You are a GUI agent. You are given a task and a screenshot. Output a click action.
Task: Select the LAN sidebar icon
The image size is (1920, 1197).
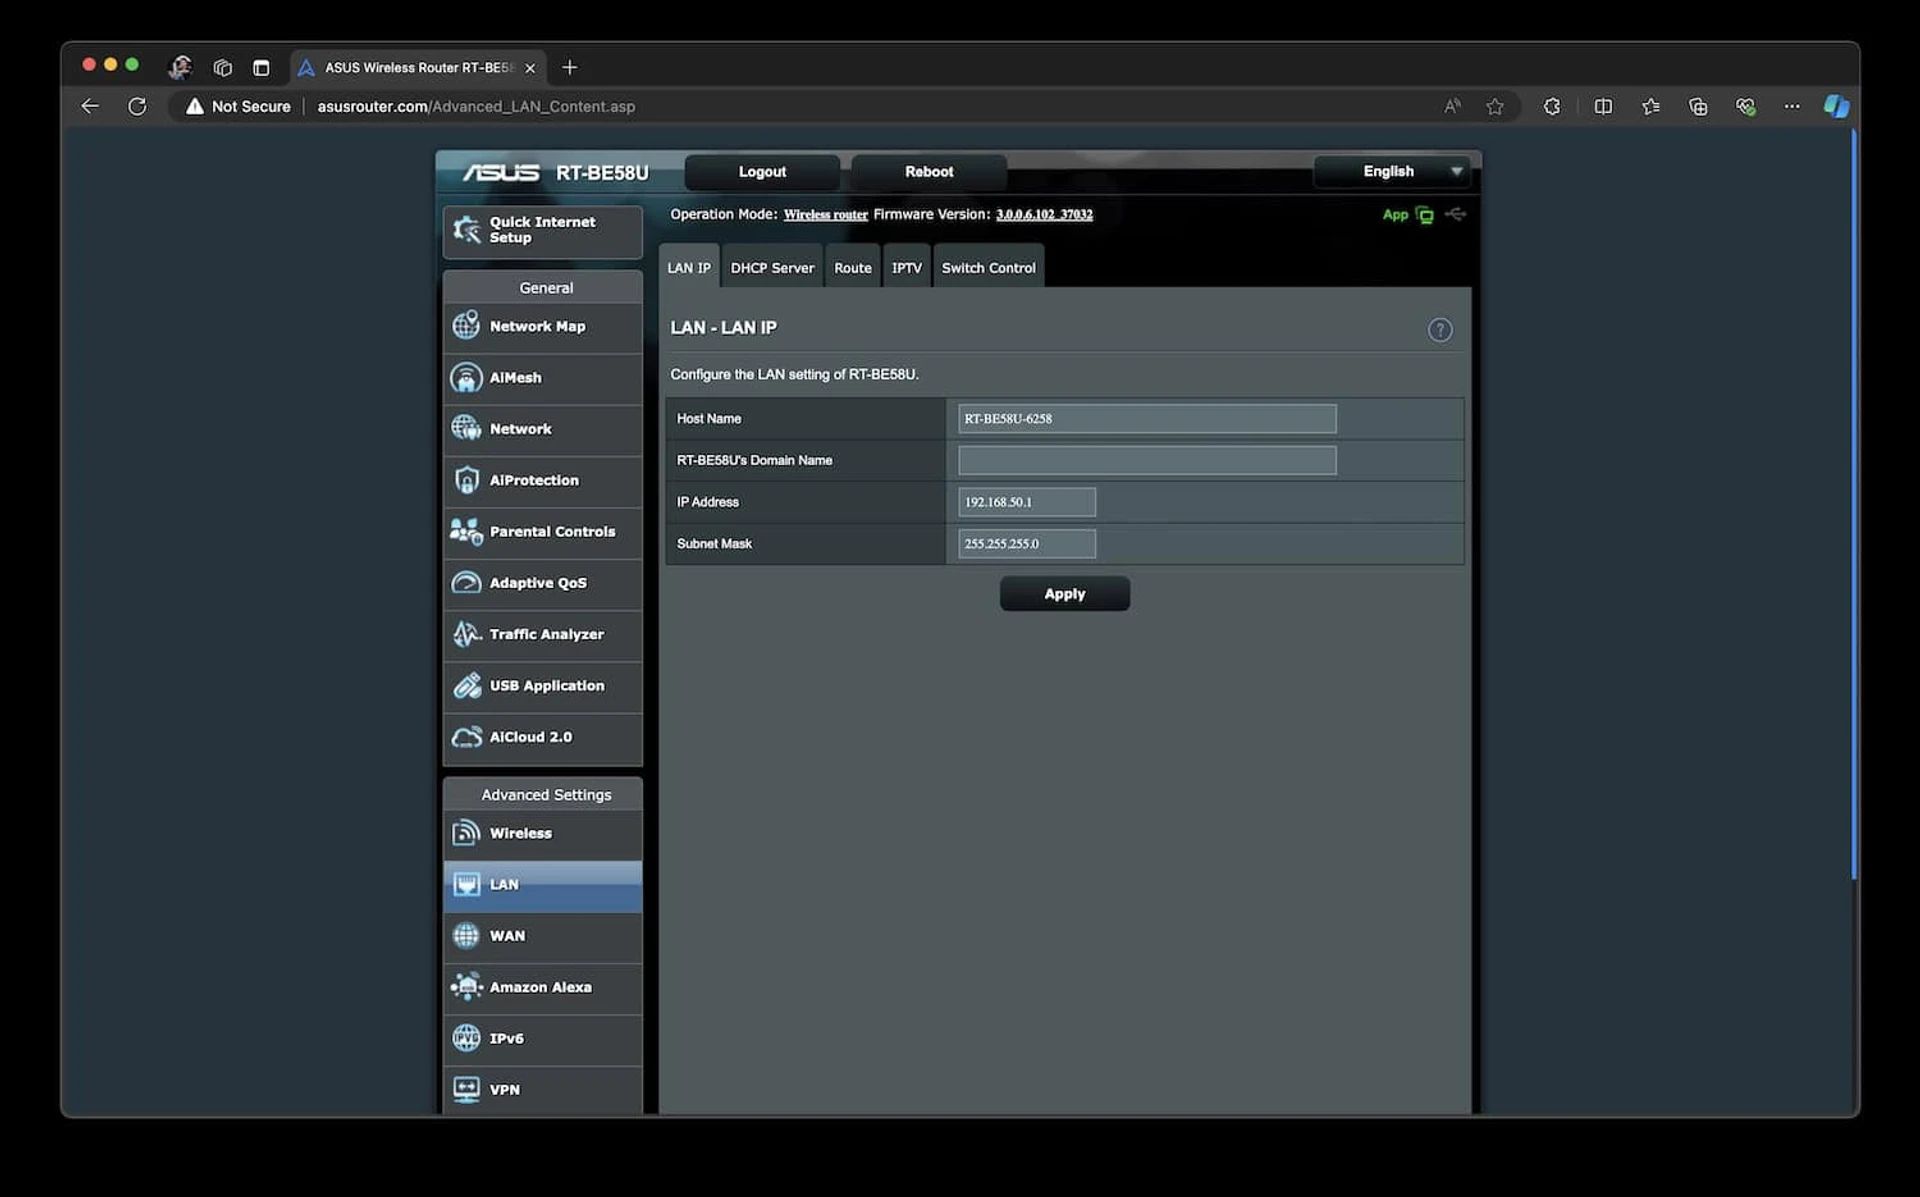(x=466, y=885)
